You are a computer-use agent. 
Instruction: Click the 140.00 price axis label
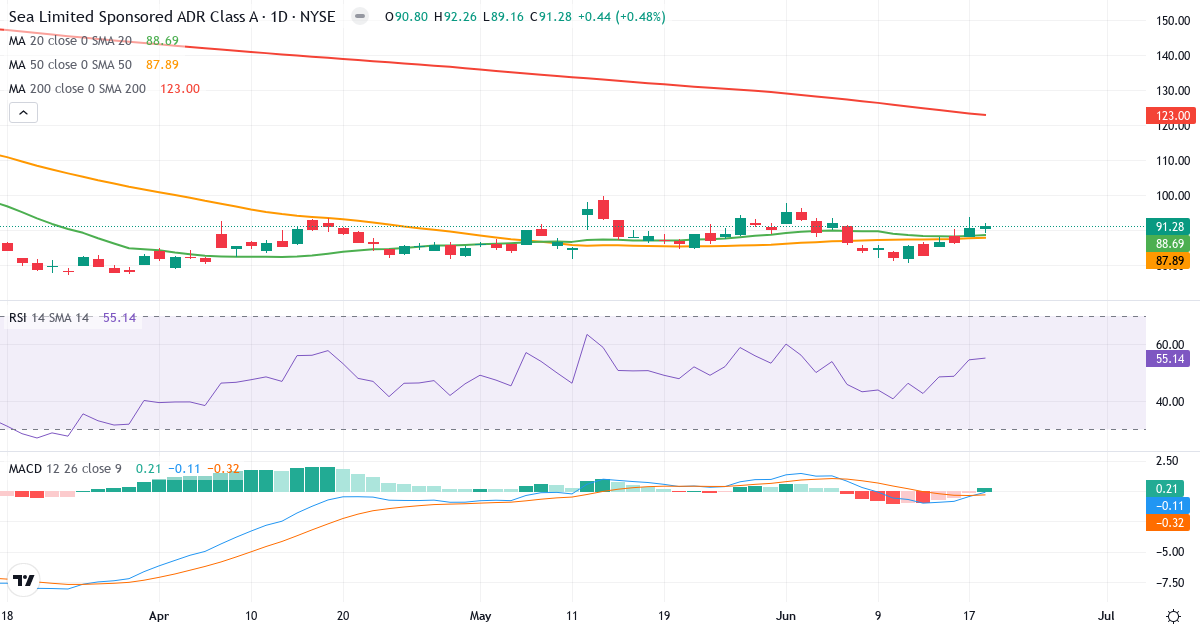coord(1172,56)
